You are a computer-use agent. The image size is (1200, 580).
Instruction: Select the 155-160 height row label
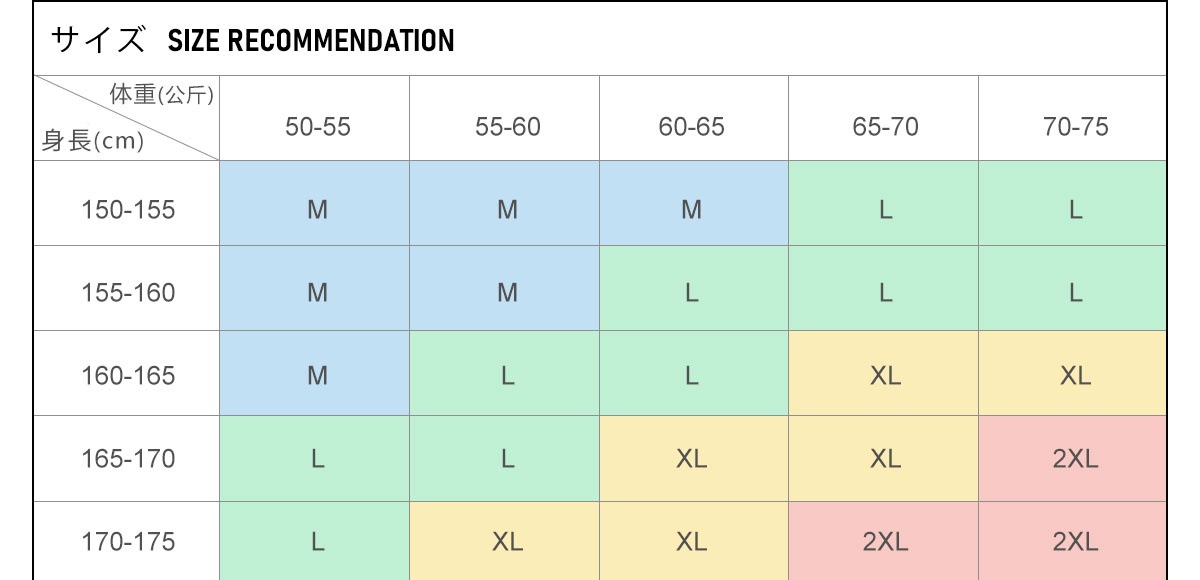point(128,293)
